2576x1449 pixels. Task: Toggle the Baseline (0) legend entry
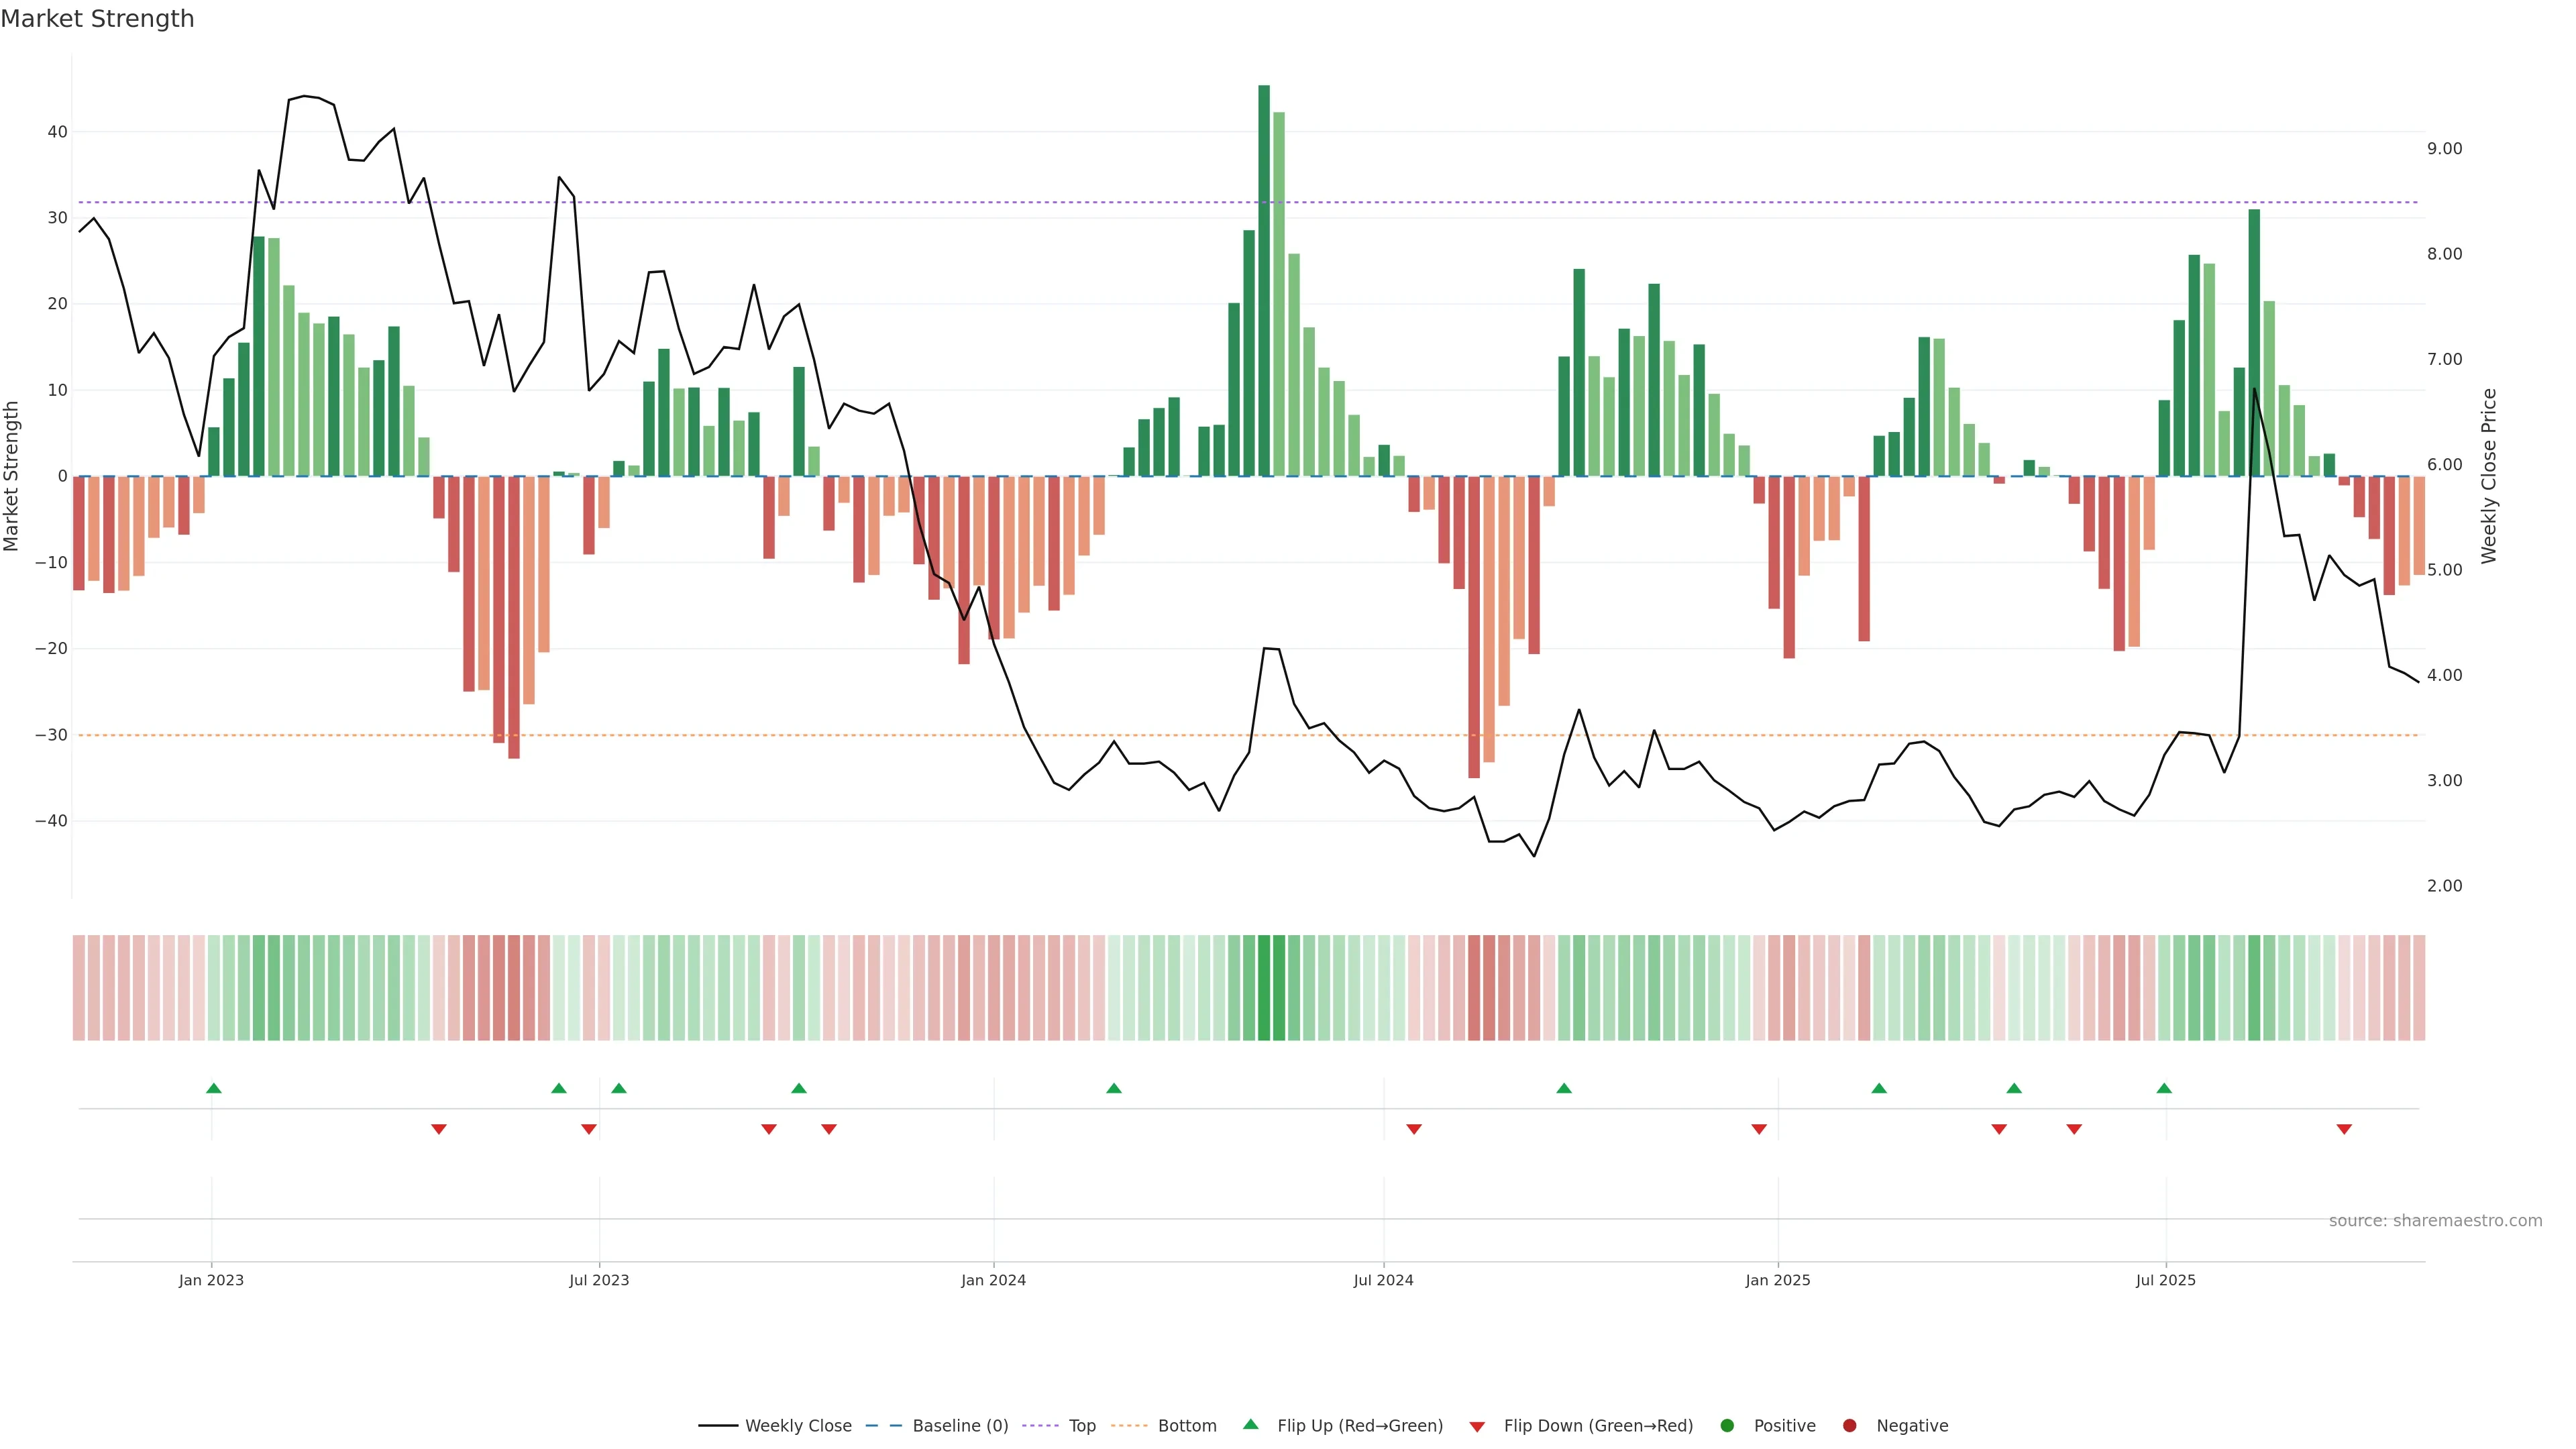coord(960,1426)
